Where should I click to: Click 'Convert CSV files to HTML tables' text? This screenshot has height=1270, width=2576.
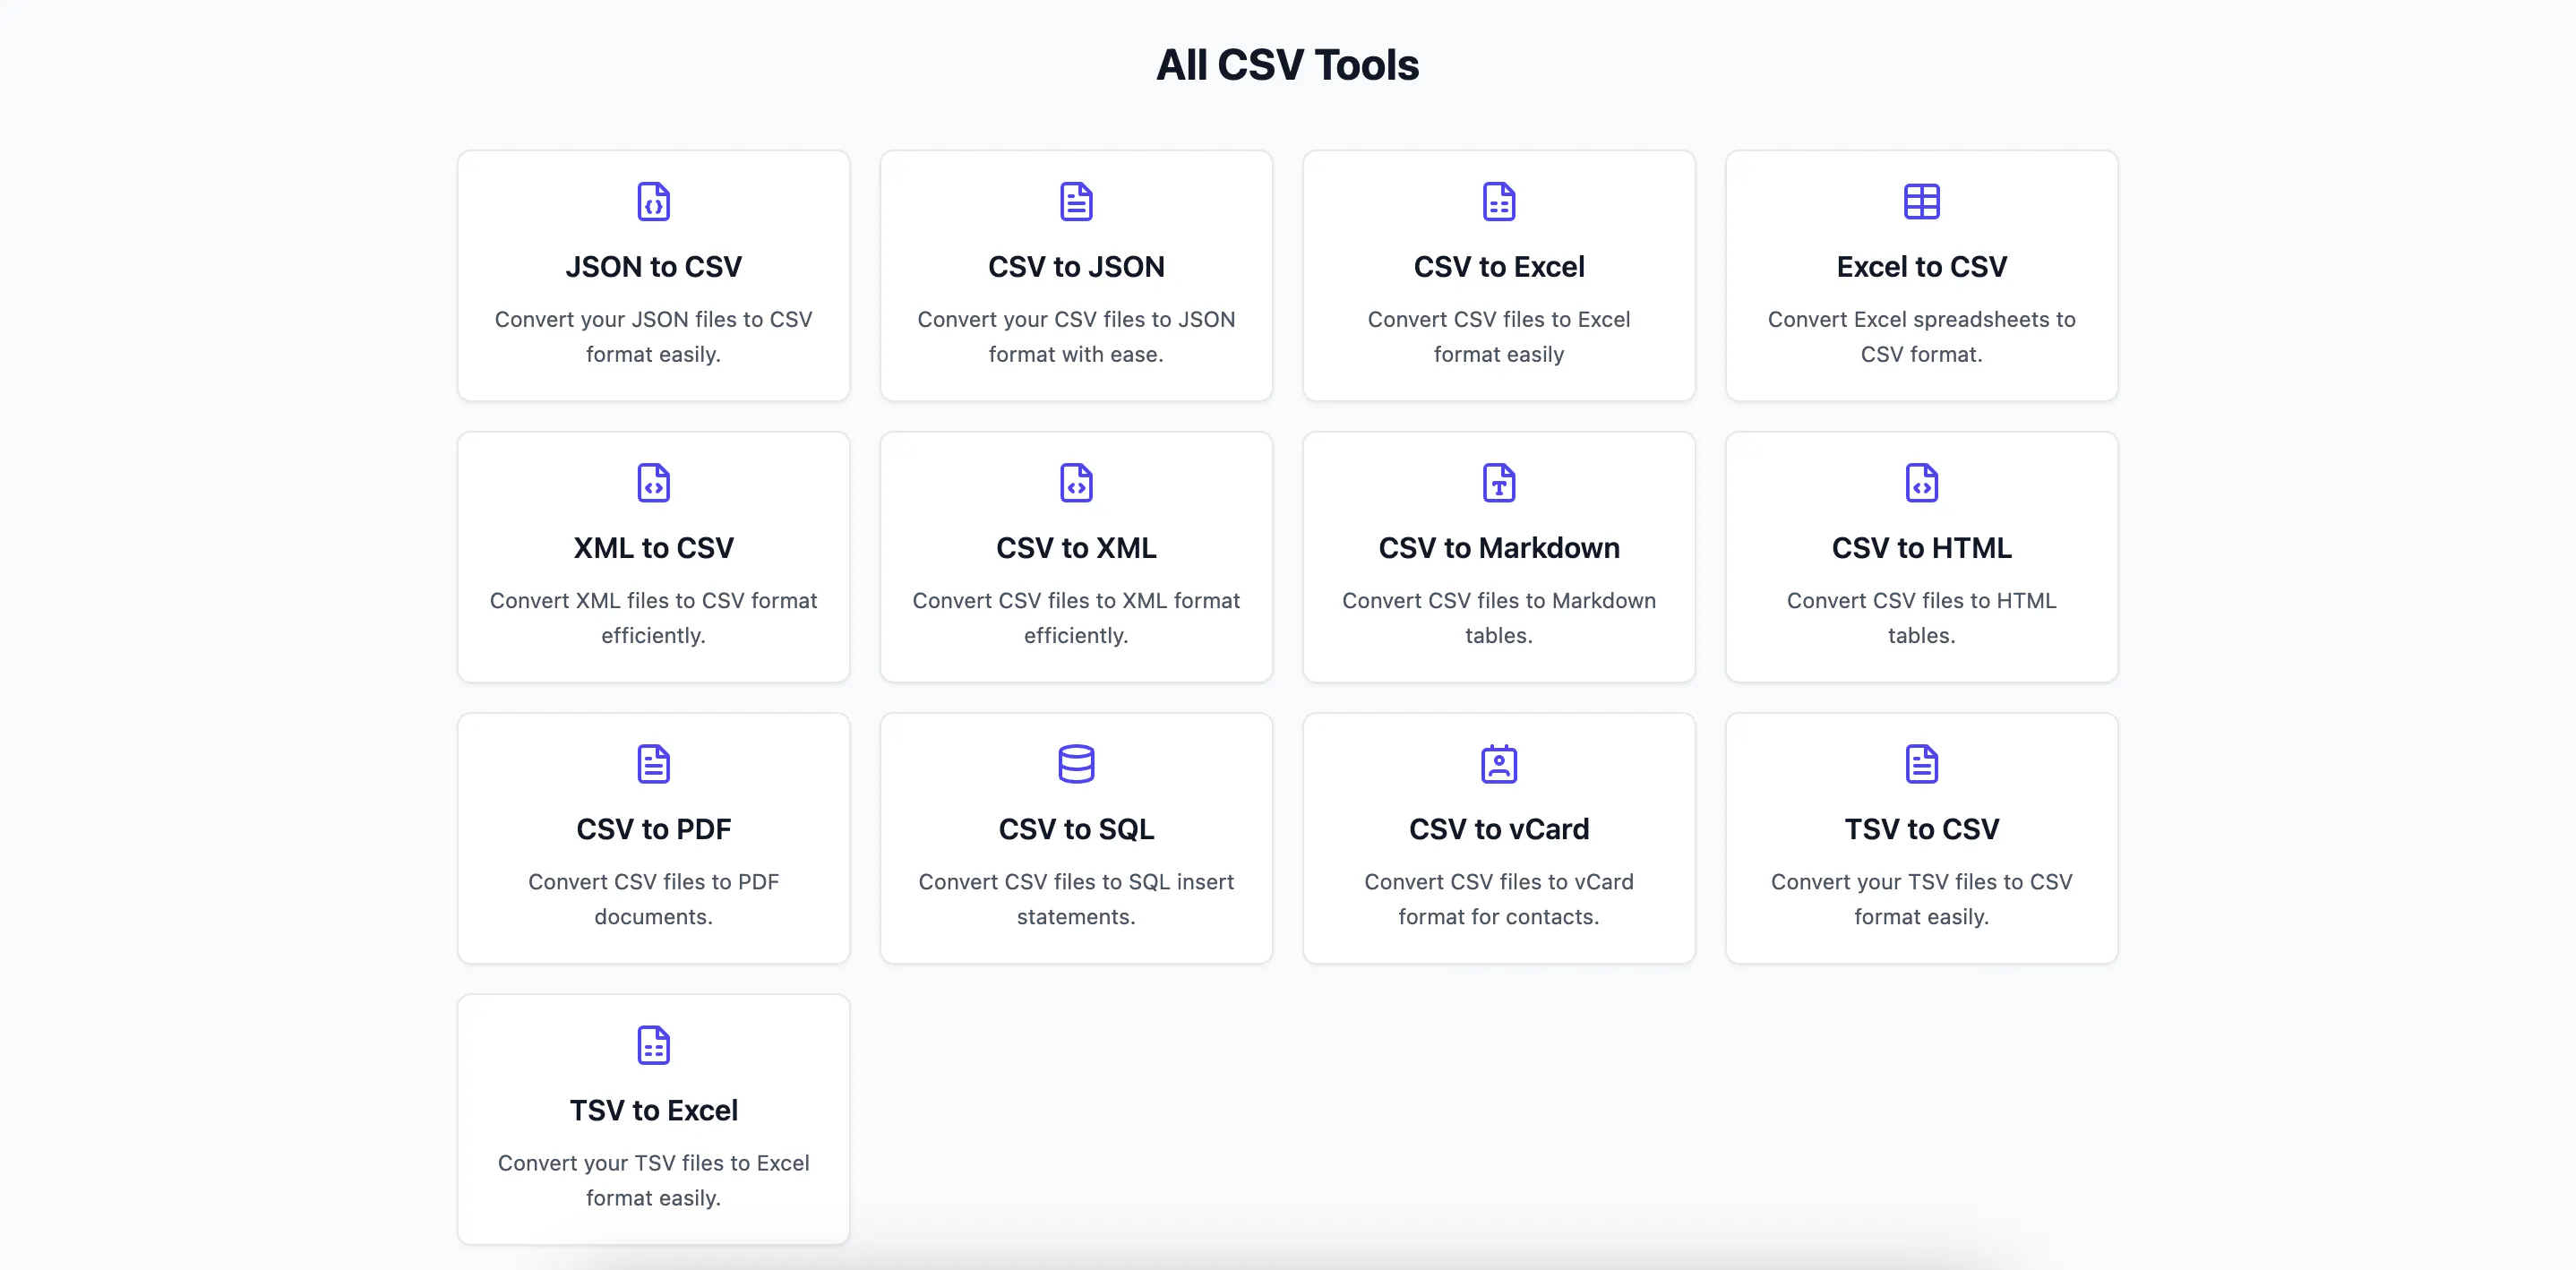pyautogui.click(x=1921, y=618)
